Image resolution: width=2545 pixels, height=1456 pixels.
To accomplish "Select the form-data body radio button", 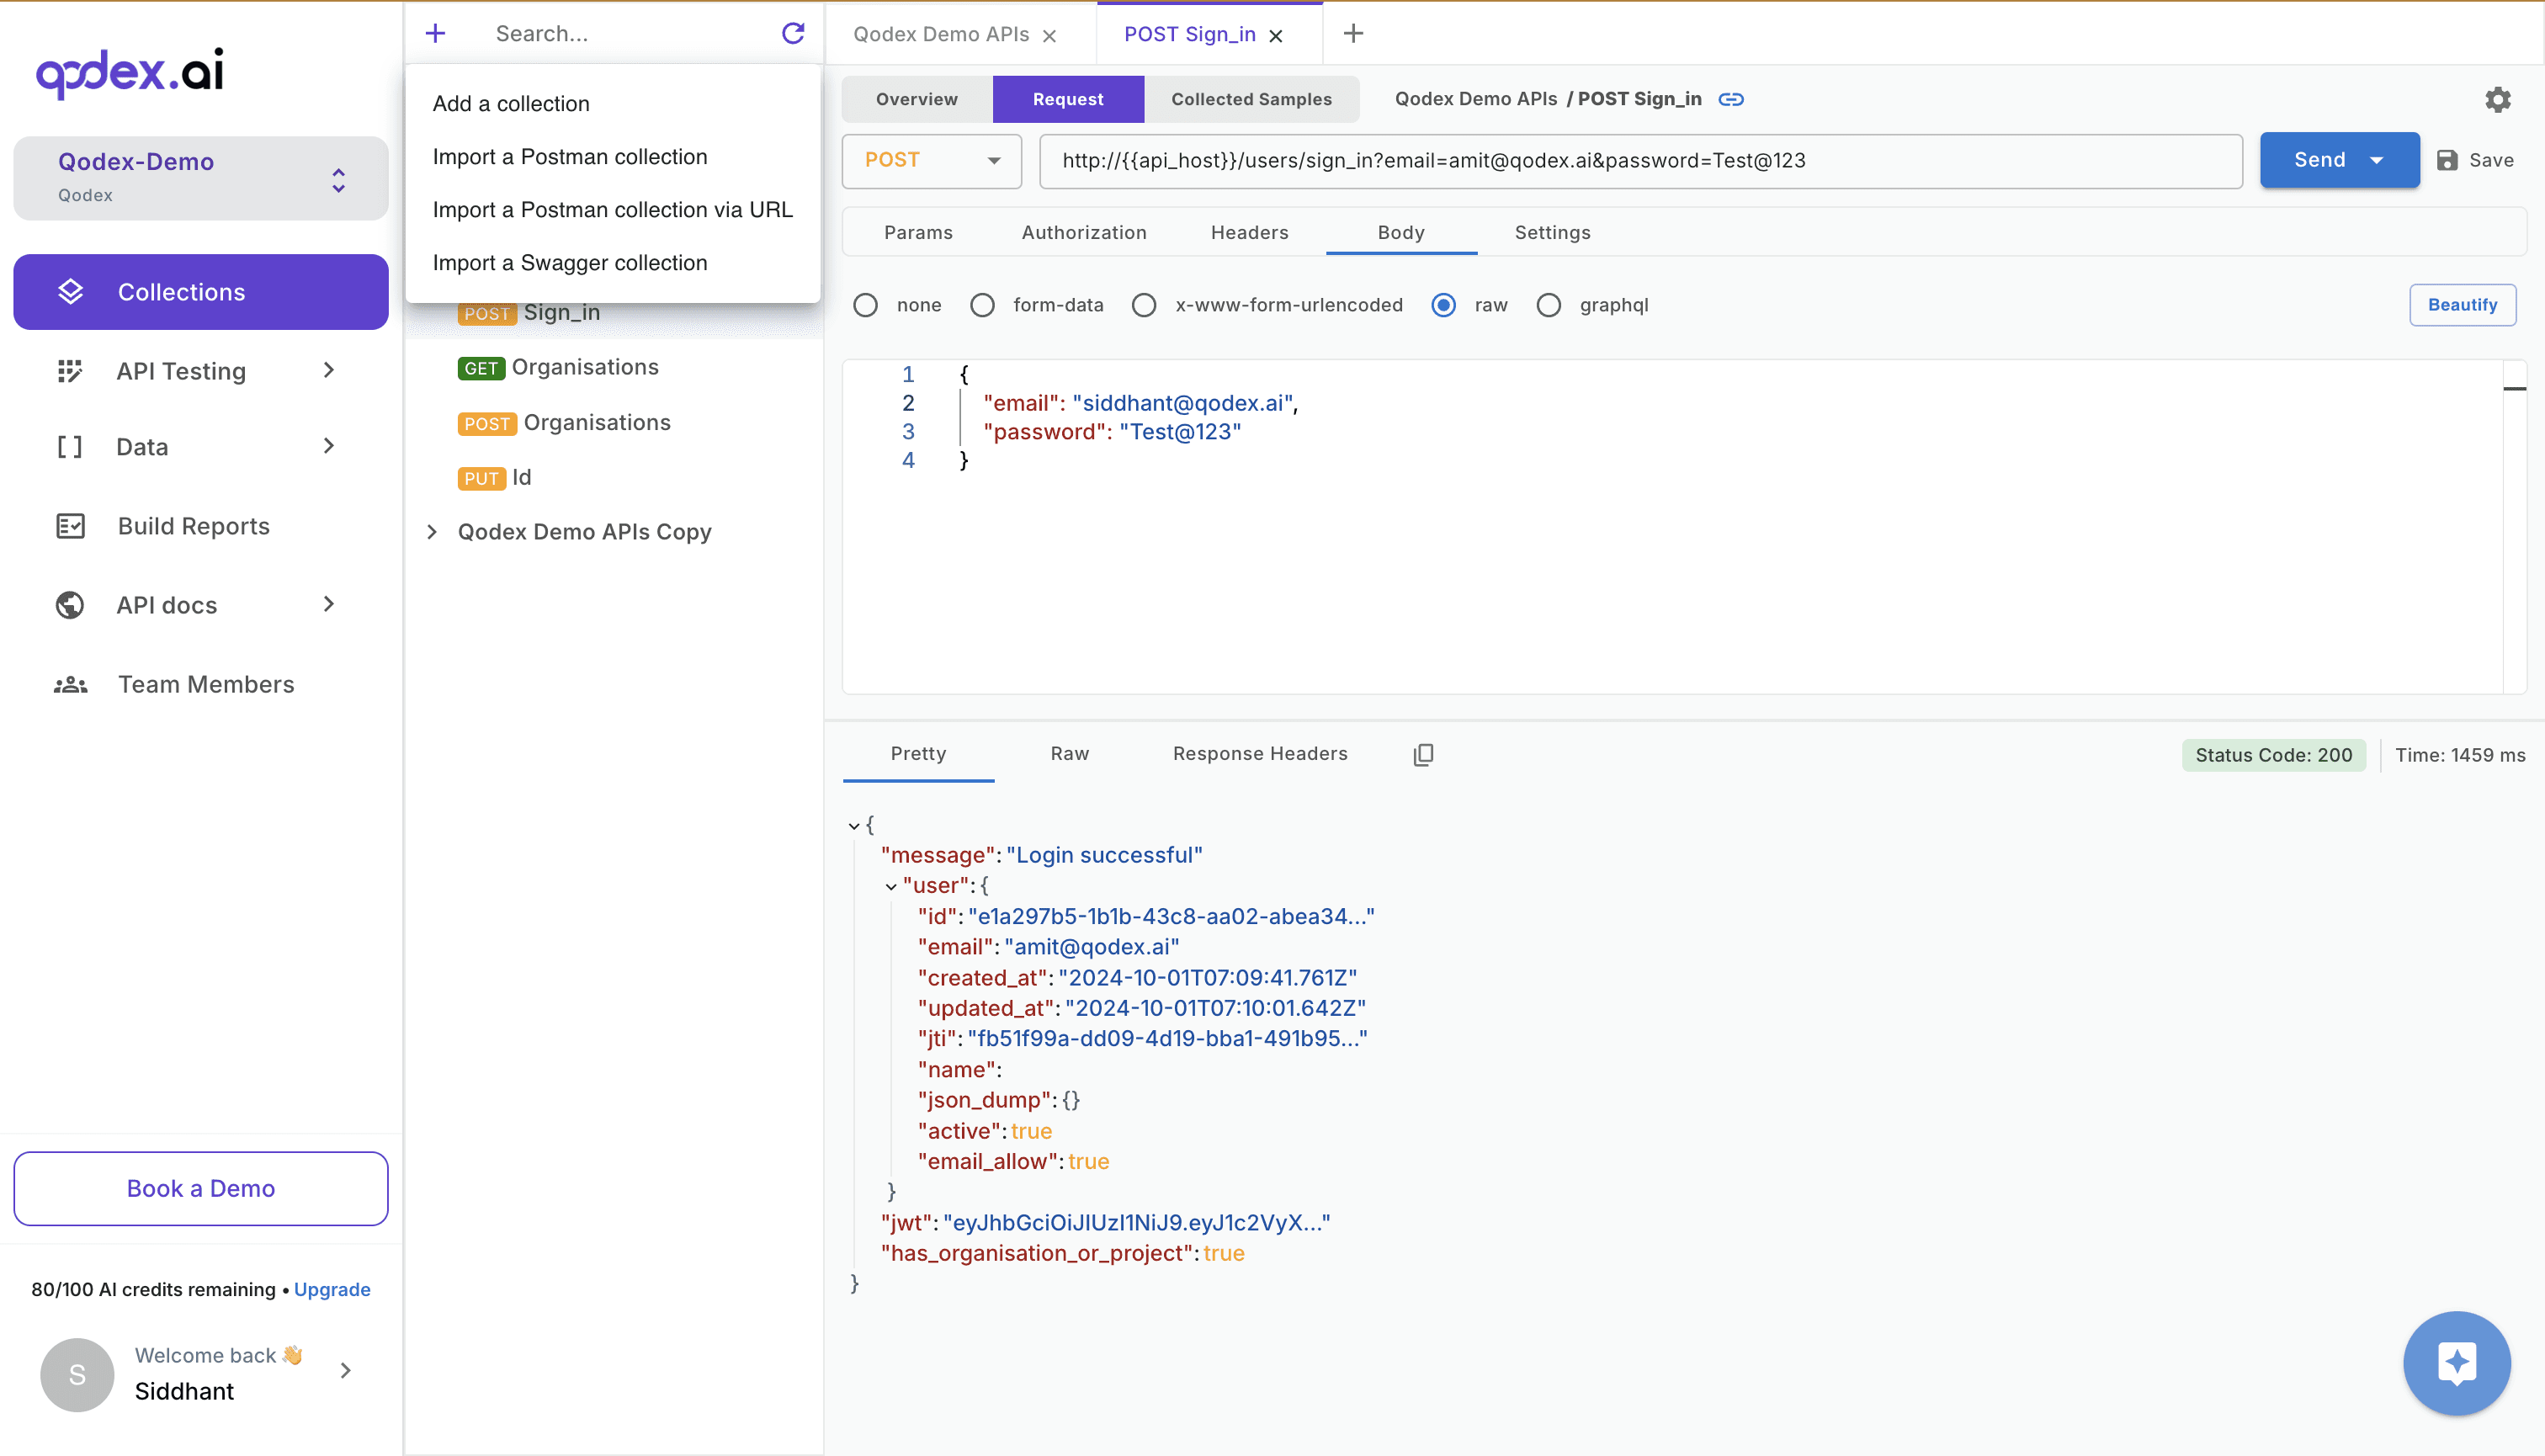I will 982,305.
